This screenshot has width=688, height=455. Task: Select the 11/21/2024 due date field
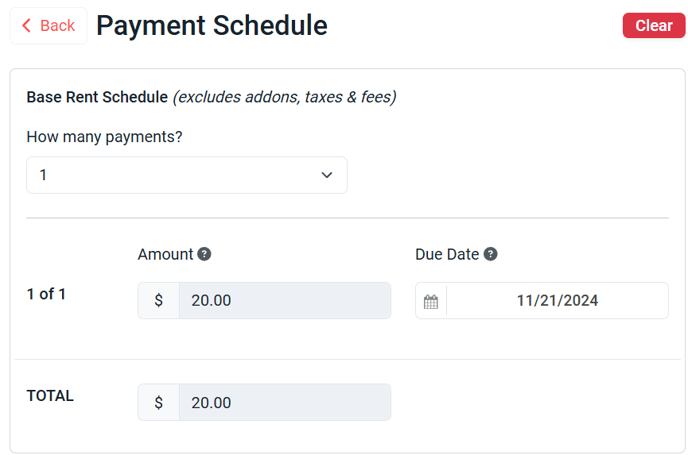pyautogui.click(x=557, y=301)
